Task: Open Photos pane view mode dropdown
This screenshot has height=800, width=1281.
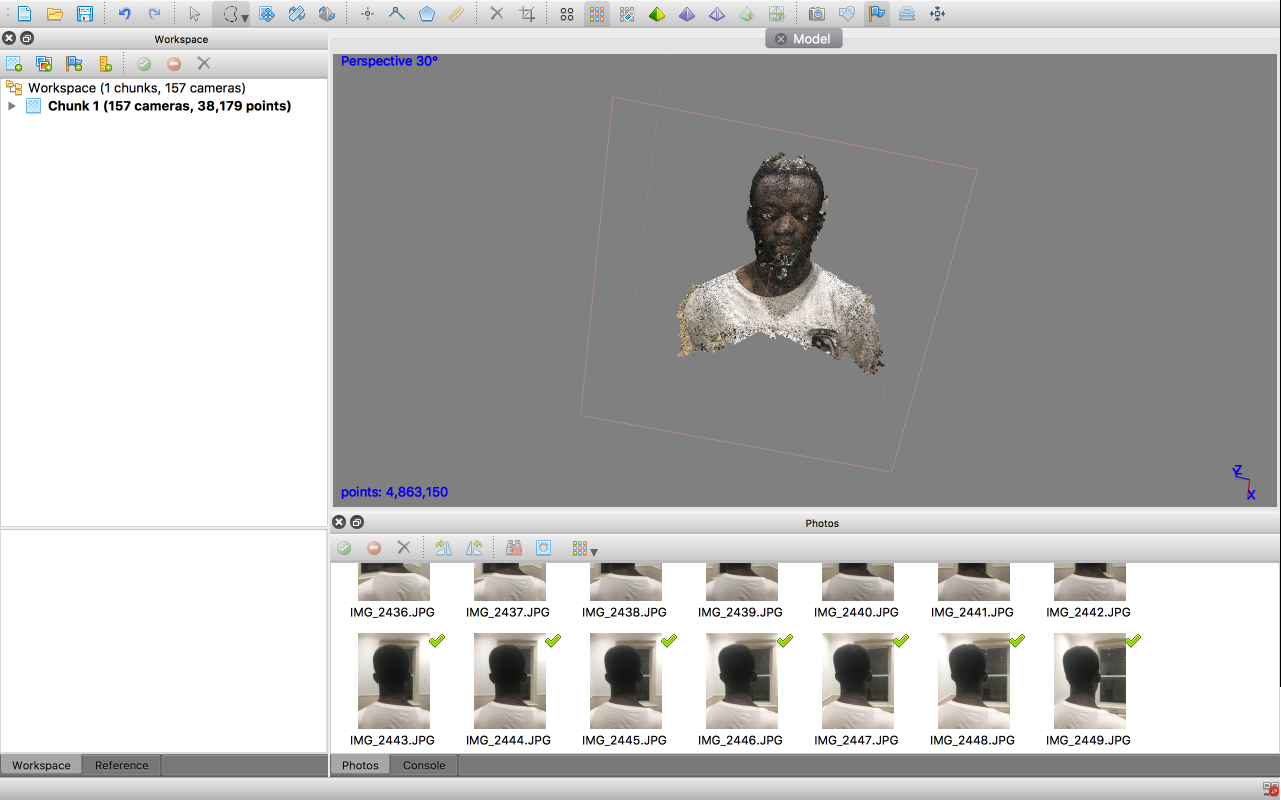Action: tap(585, 549)
